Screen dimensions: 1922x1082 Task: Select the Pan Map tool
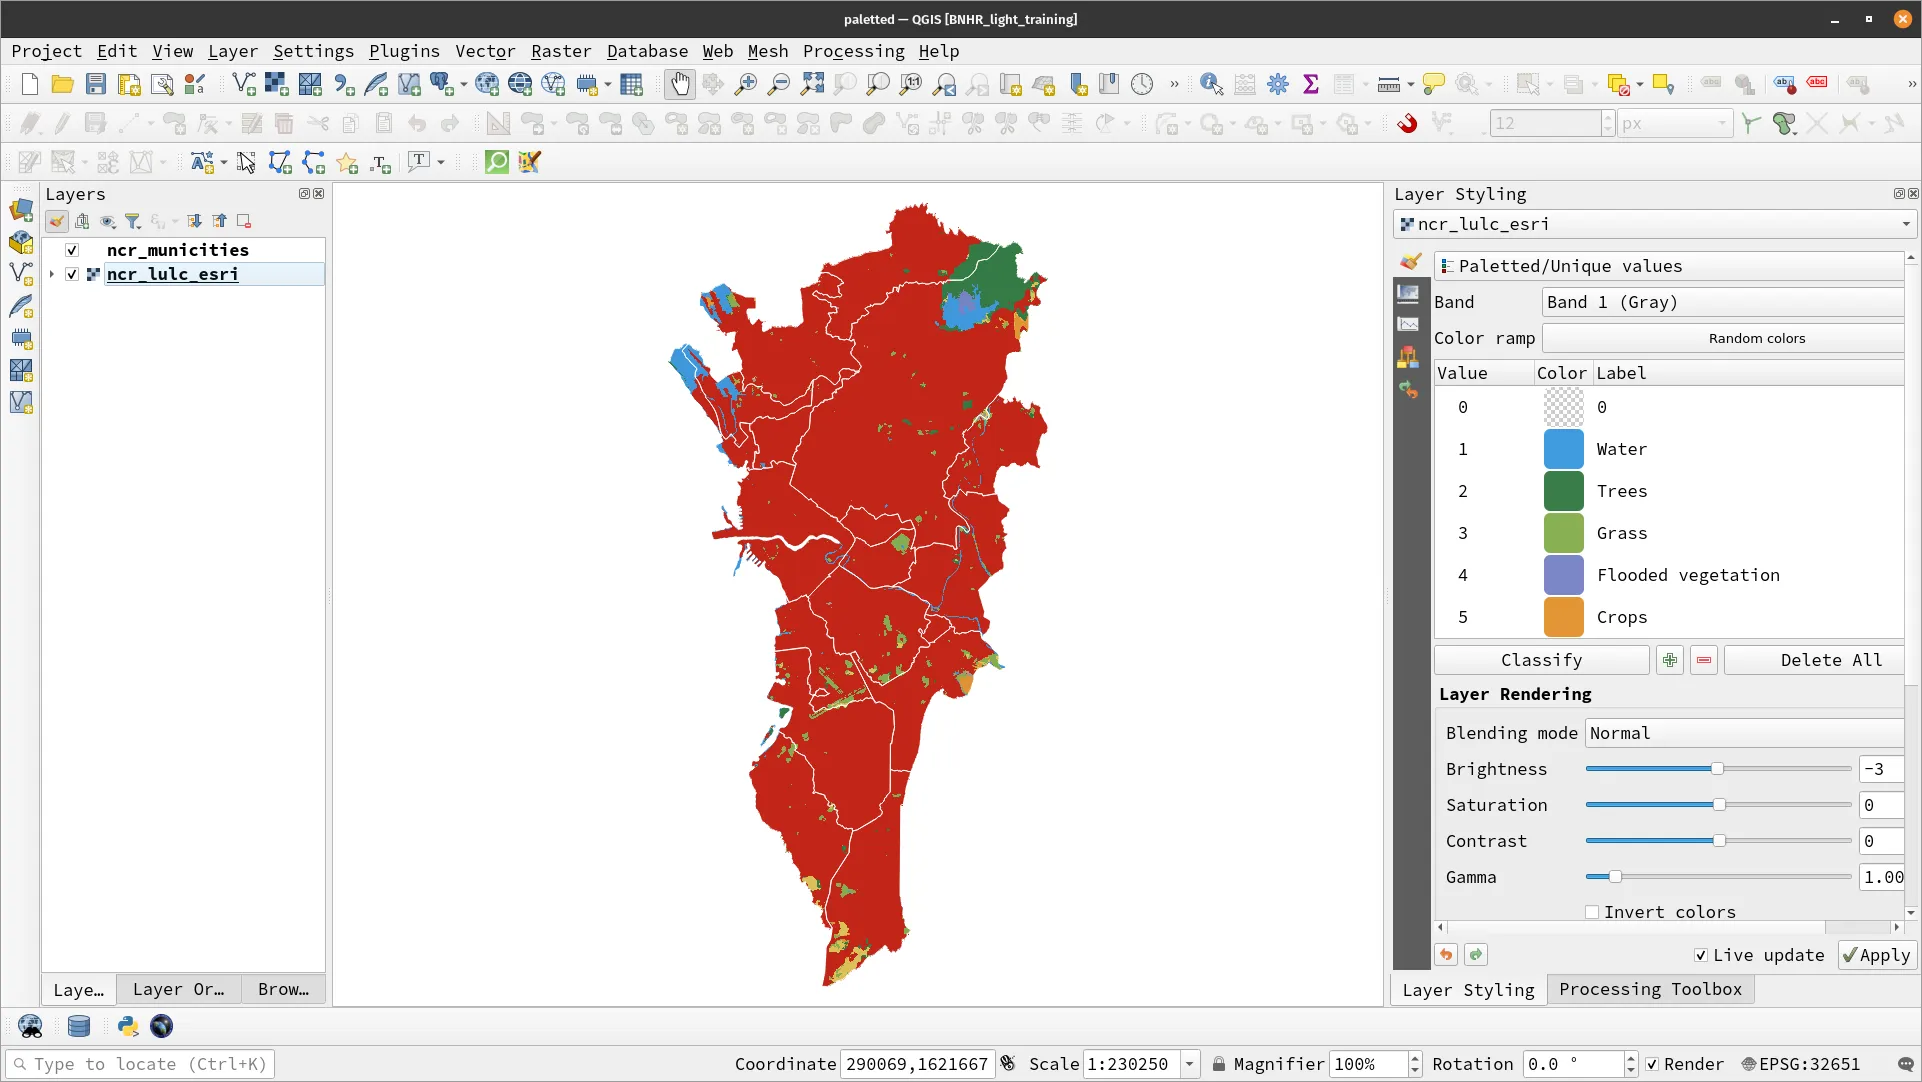pos(680,84)
